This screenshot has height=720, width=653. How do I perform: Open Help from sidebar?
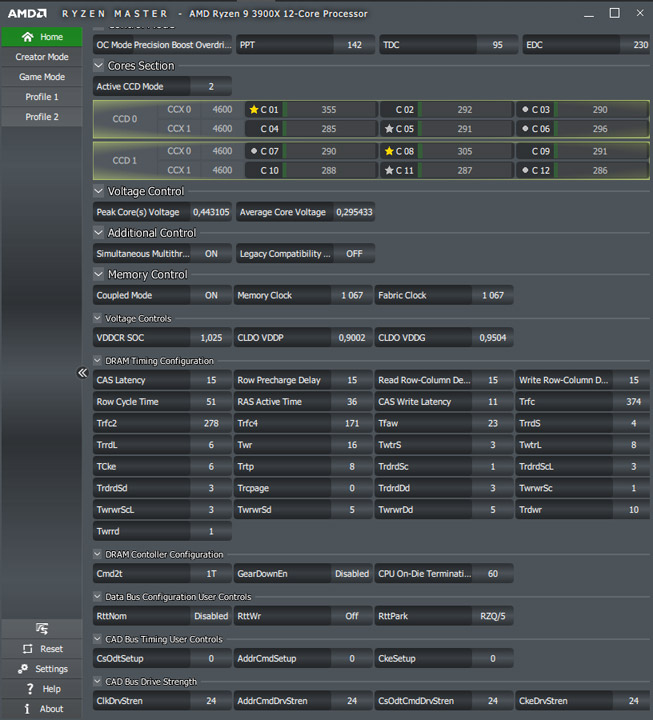coord(42,689)
